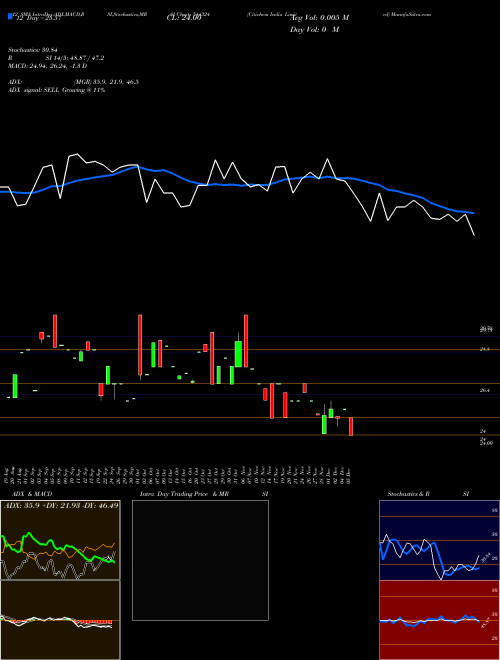Click the 'CL: 24.00' closing price label
This screenshot has height=660, width=500.
(184, 18)
